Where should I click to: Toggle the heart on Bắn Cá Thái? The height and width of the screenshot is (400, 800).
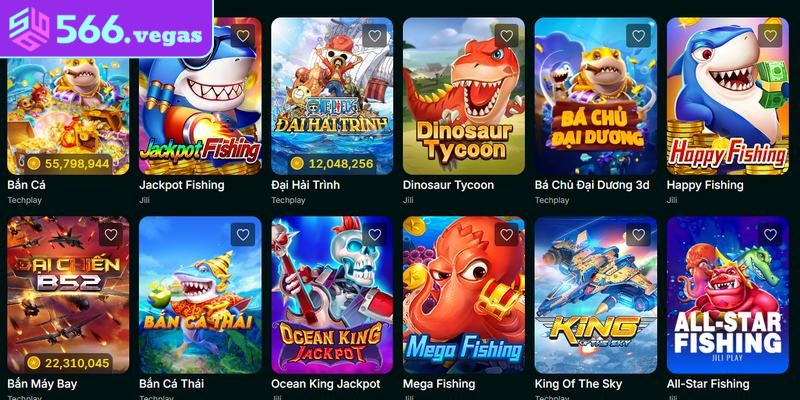coord(243,235)
